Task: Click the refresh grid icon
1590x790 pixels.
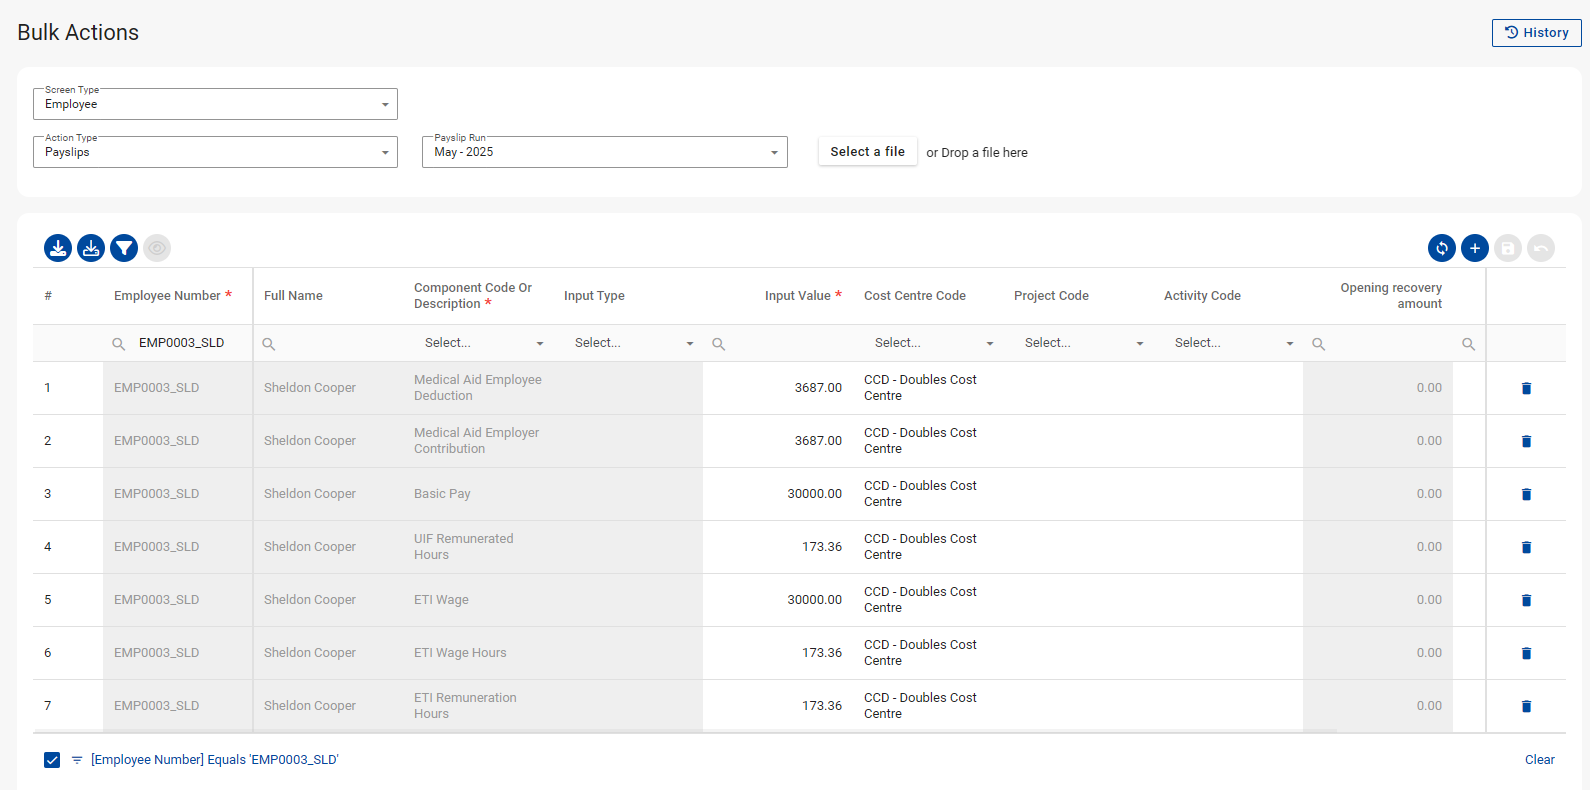Action: pyautogui.click(x=1441, y=248)
